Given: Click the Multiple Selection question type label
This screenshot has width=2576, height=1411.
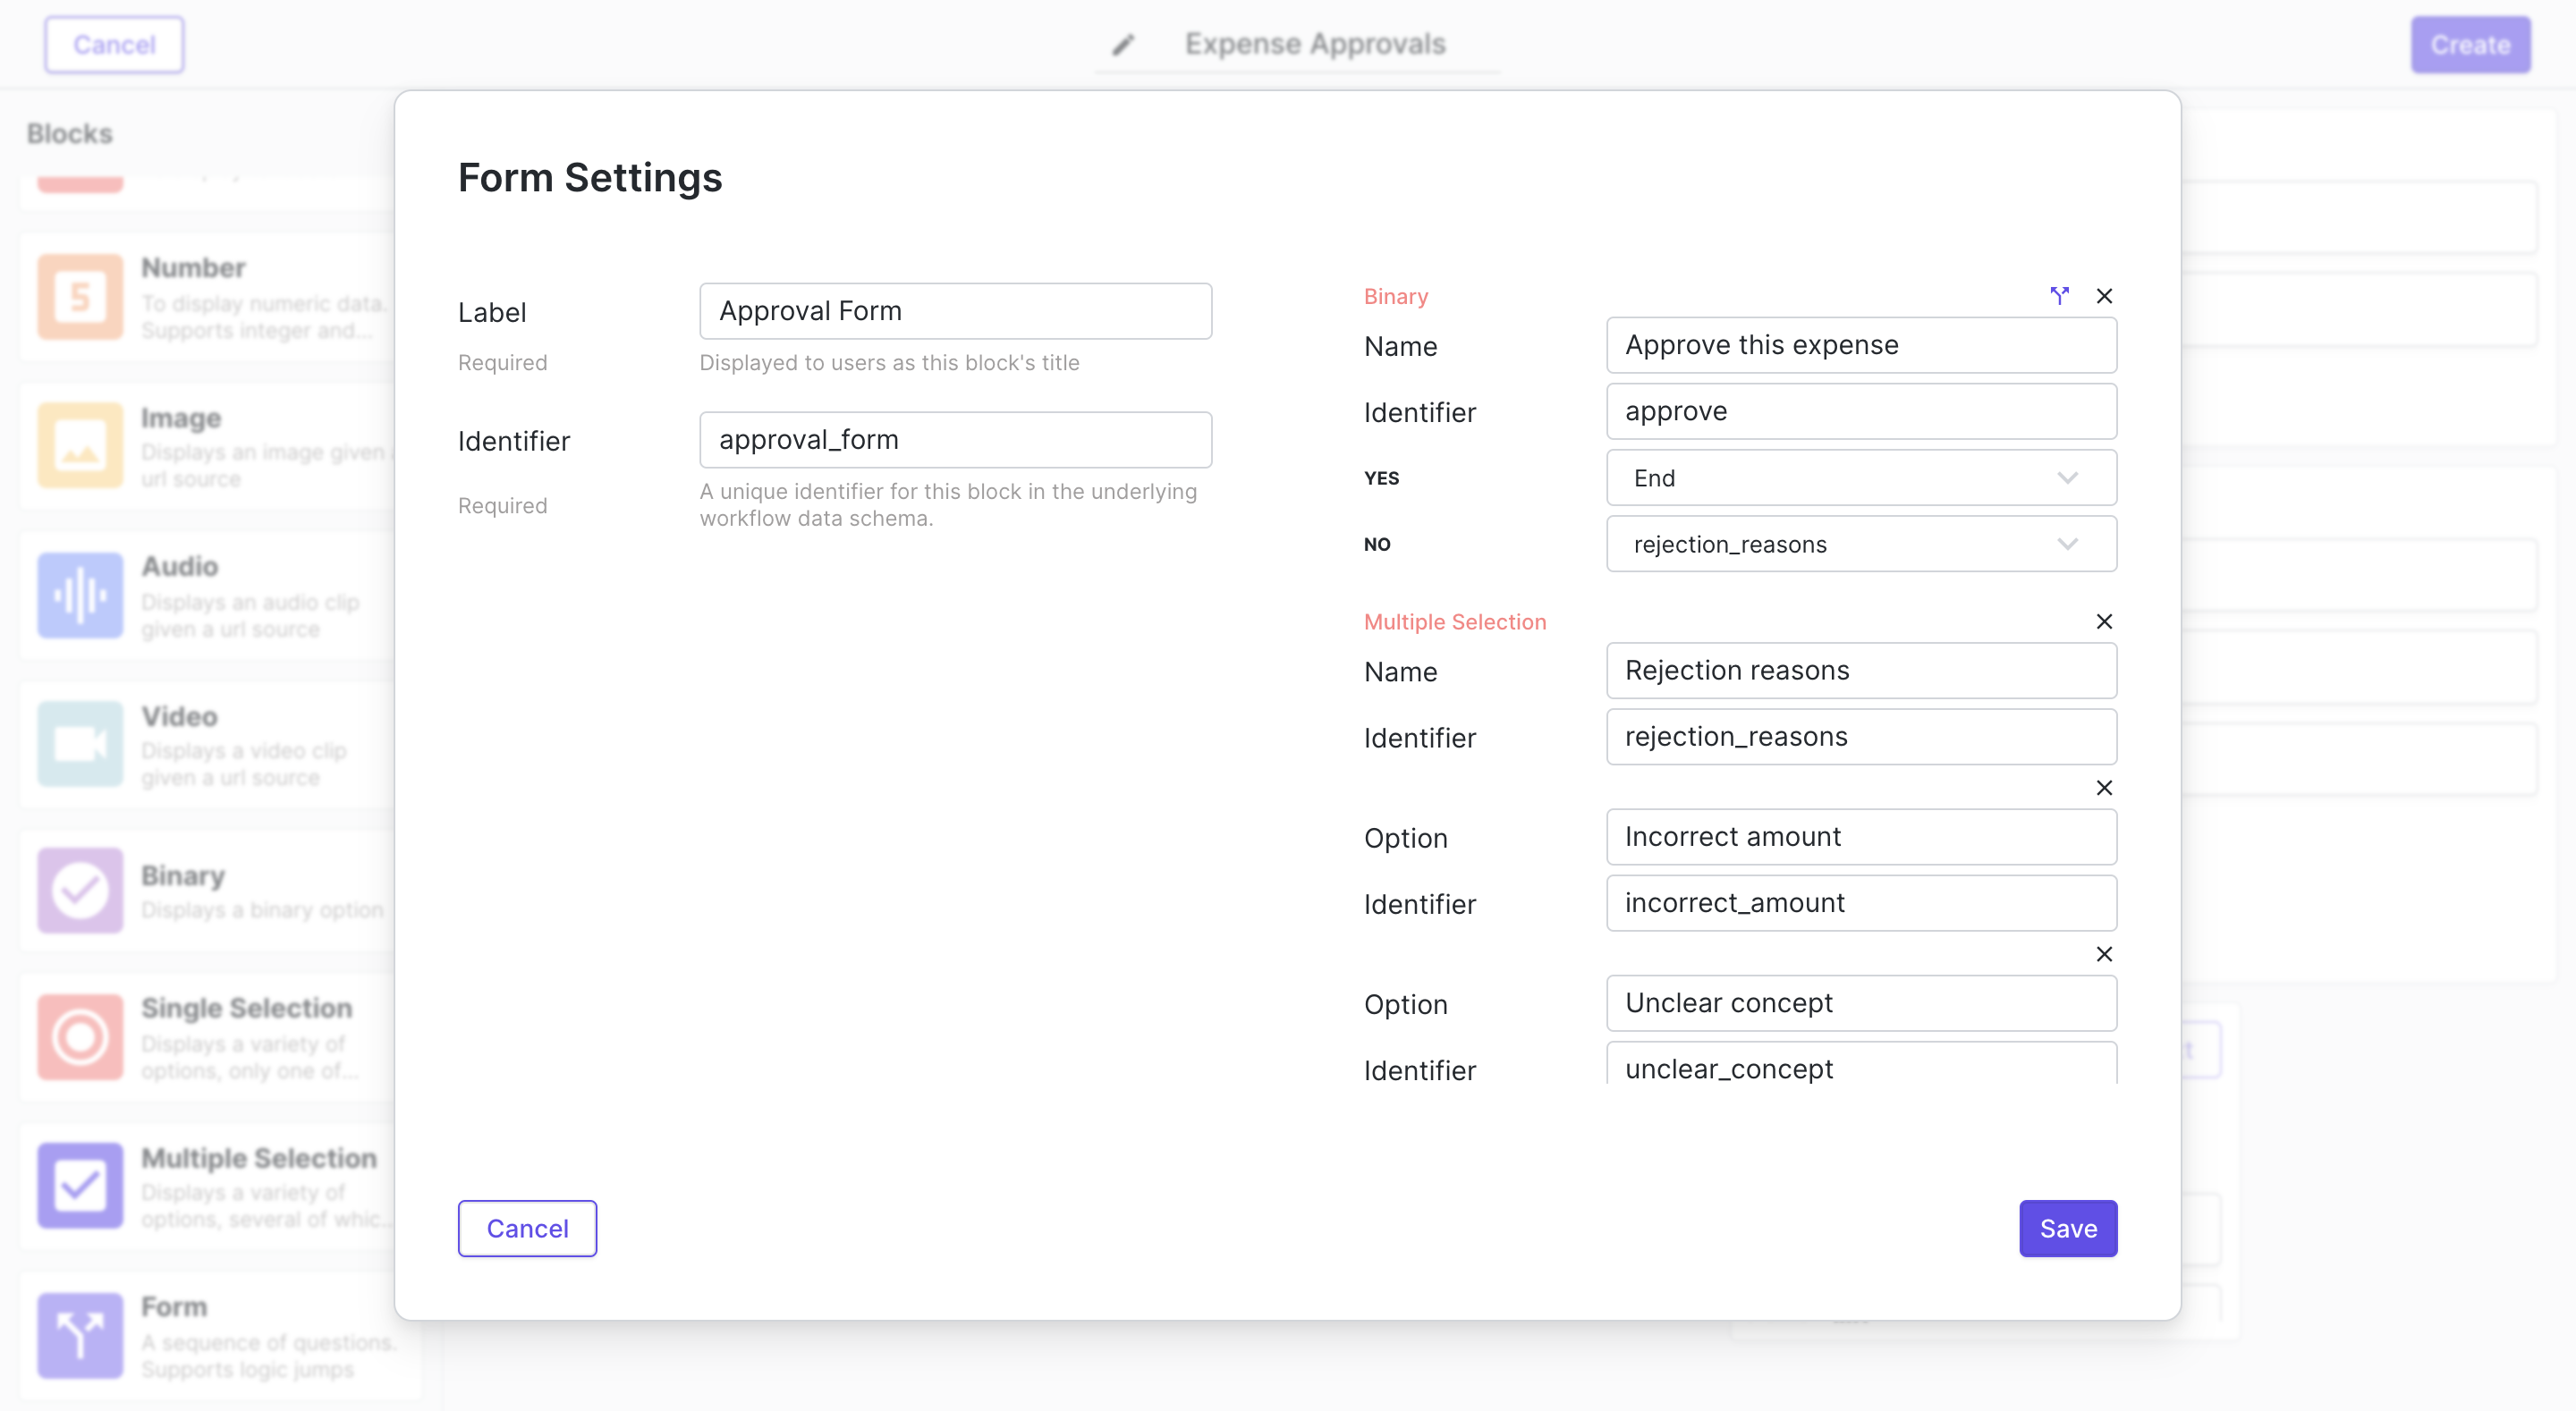Looking at the screenshot, I should pyautogui.click(x=1455, y=622).
